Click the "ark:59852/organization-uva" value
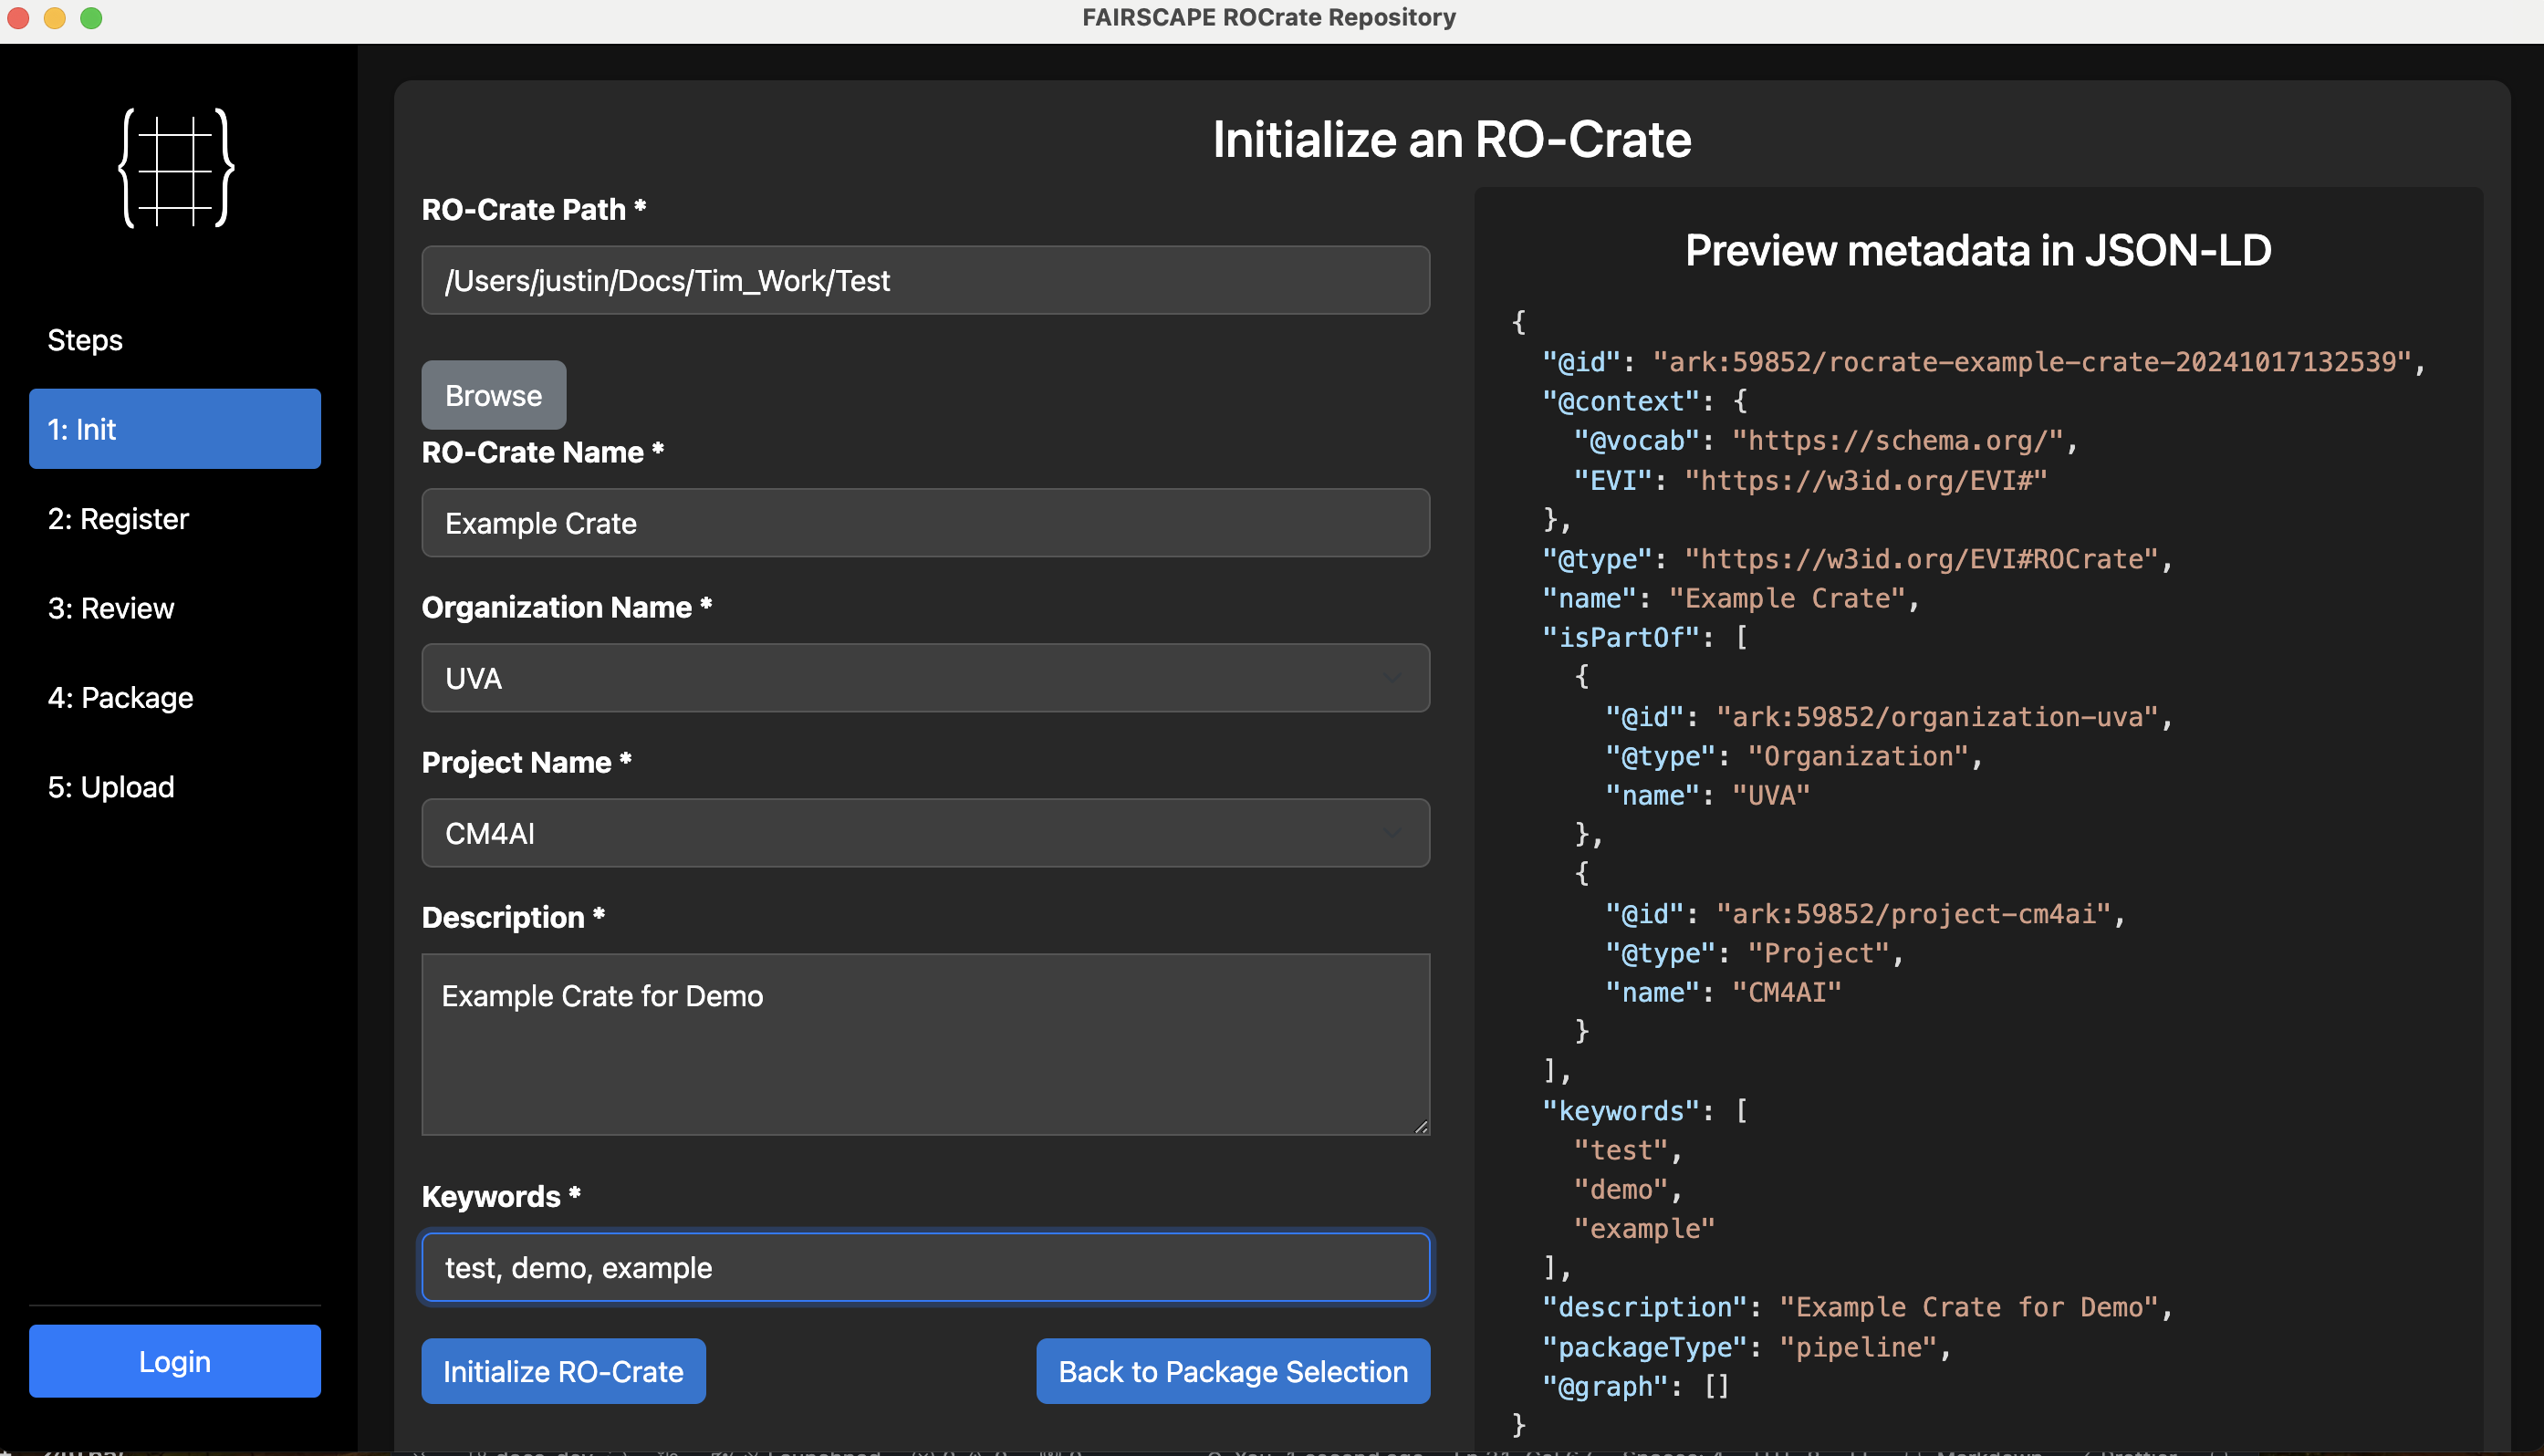 tap(1938, 717)
